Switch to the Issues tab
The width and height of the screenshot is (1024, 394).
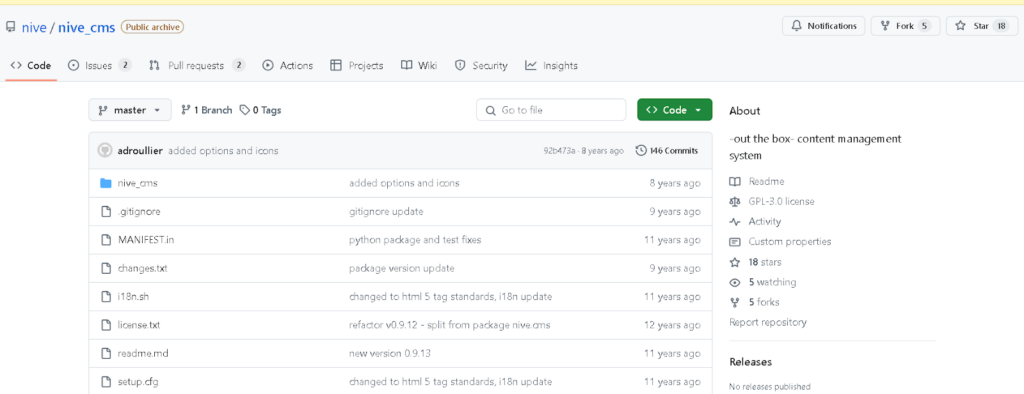[x=100, y=65]
